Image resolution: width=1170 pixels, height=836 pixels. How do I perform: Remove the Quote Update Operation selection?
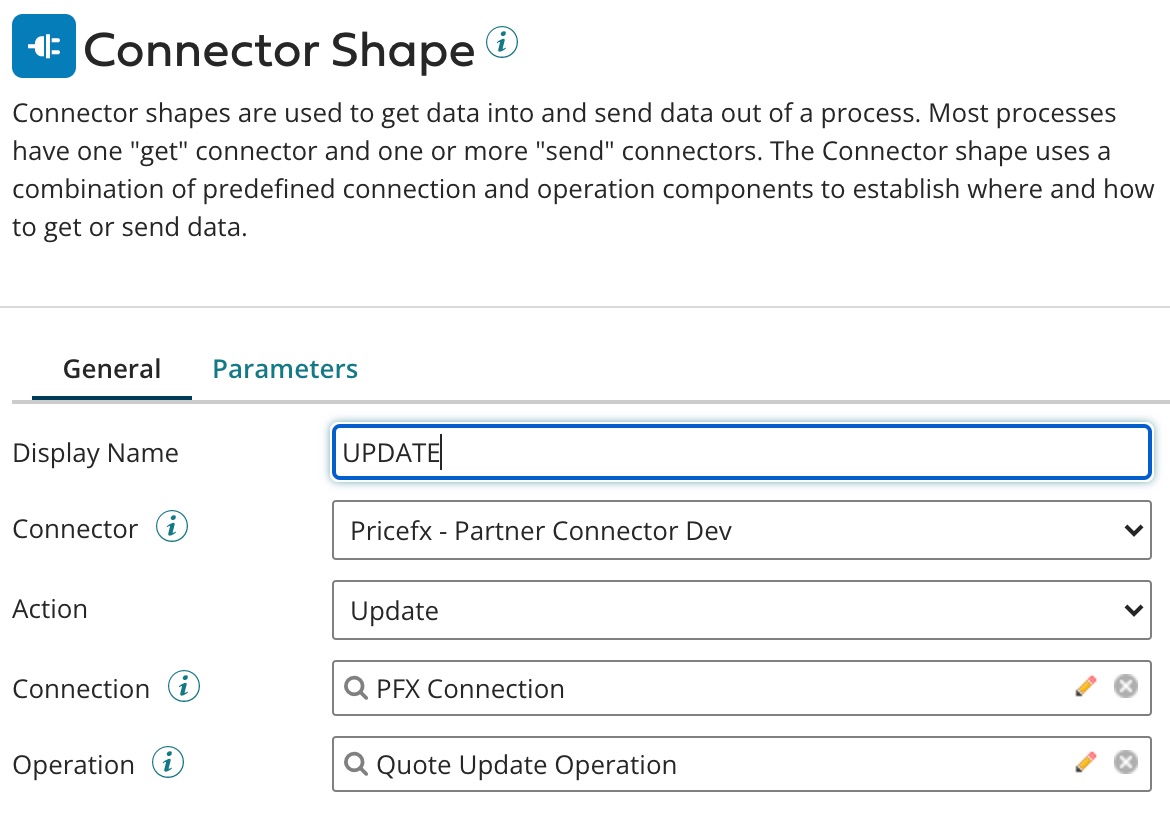(1126, 763)
